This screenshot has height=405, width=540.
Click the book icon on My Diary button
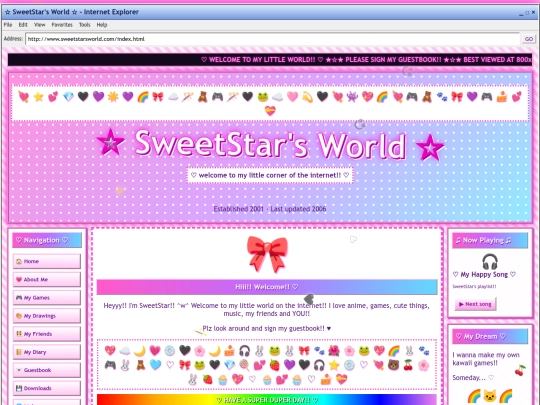click(x=19, y=352)
